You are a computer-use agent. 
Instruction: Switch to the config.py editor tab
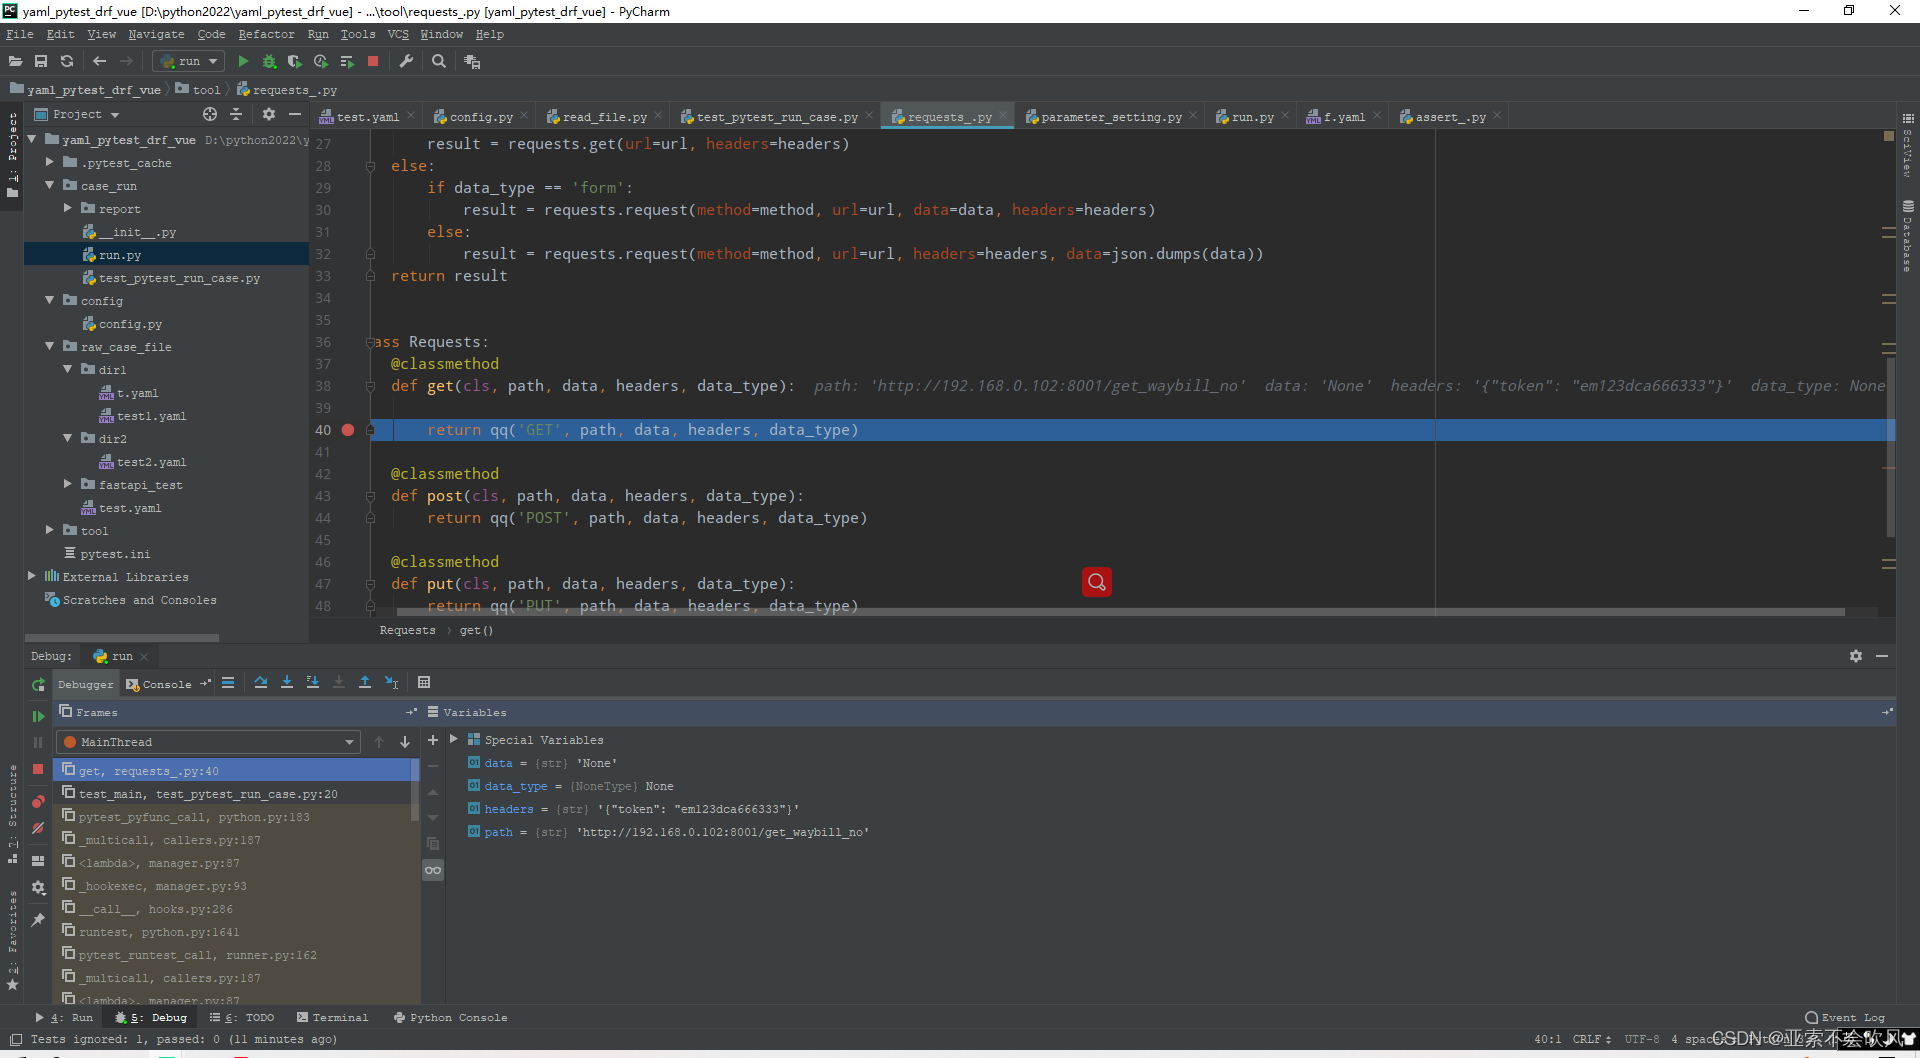[480, 117]
